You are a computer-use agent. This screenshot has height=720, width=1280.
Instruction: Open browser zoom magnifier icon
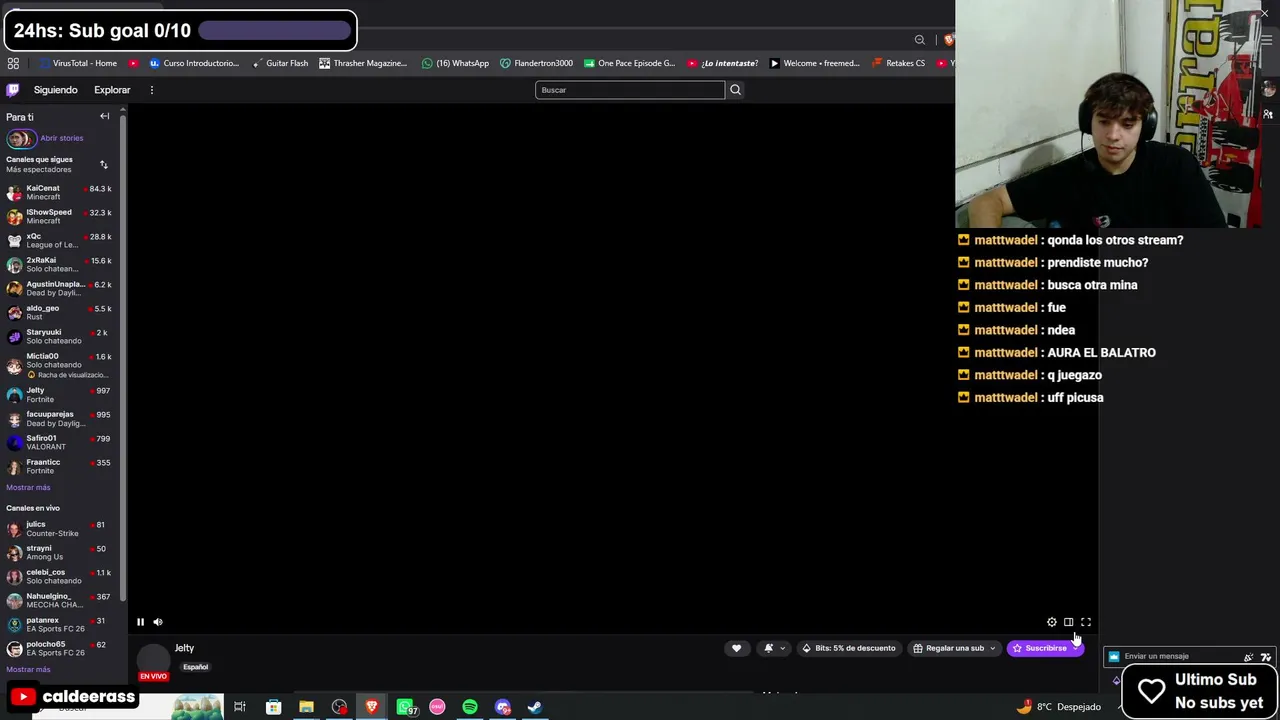click(x=919, y=40)
